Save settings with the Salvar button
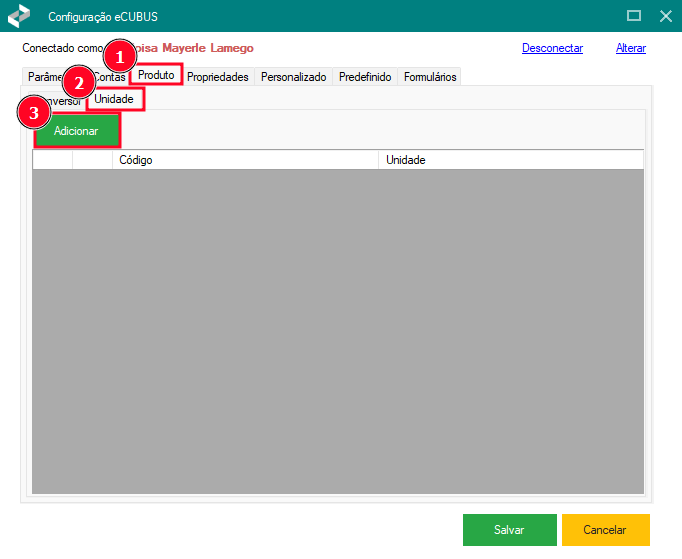Screen dimensions: 682x559 click(509, 530)
